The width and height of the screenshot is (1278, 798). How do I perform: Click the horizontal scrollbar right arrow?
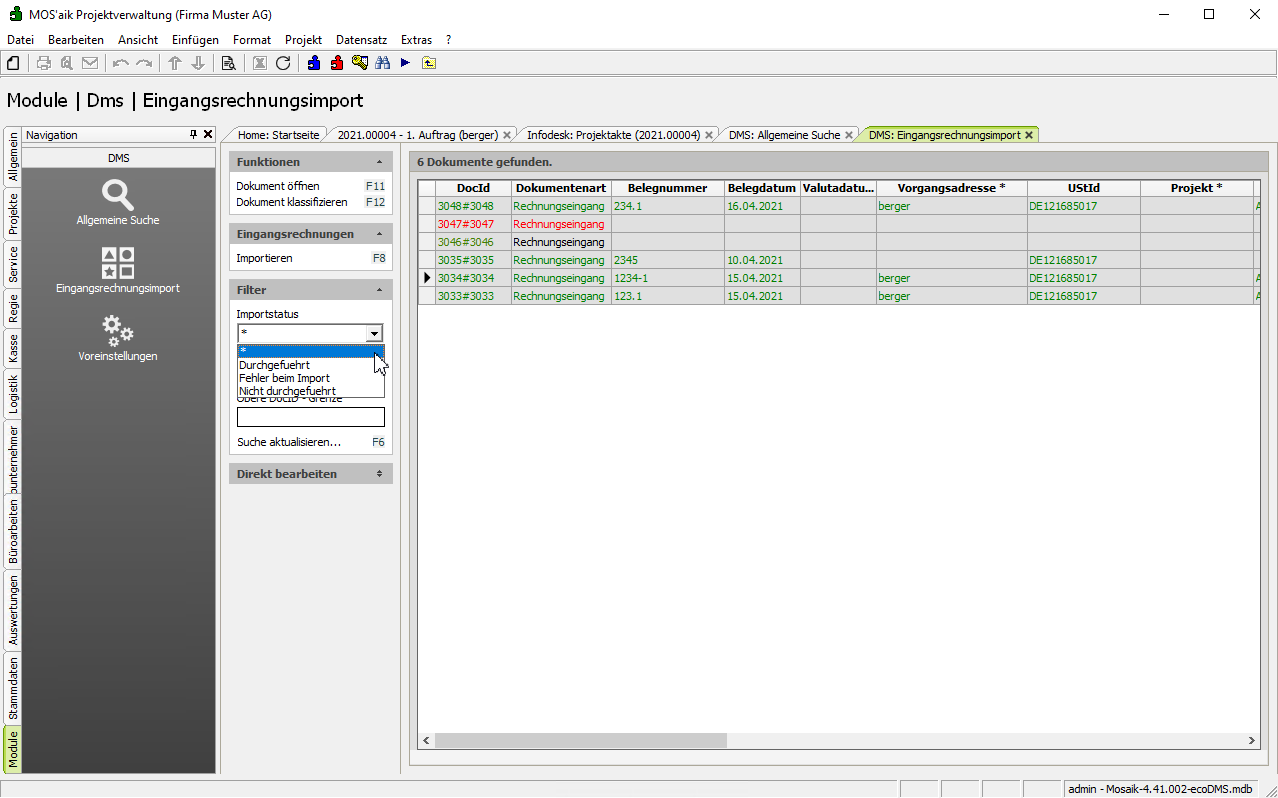pyautogui.click(x=1251, y=741)
